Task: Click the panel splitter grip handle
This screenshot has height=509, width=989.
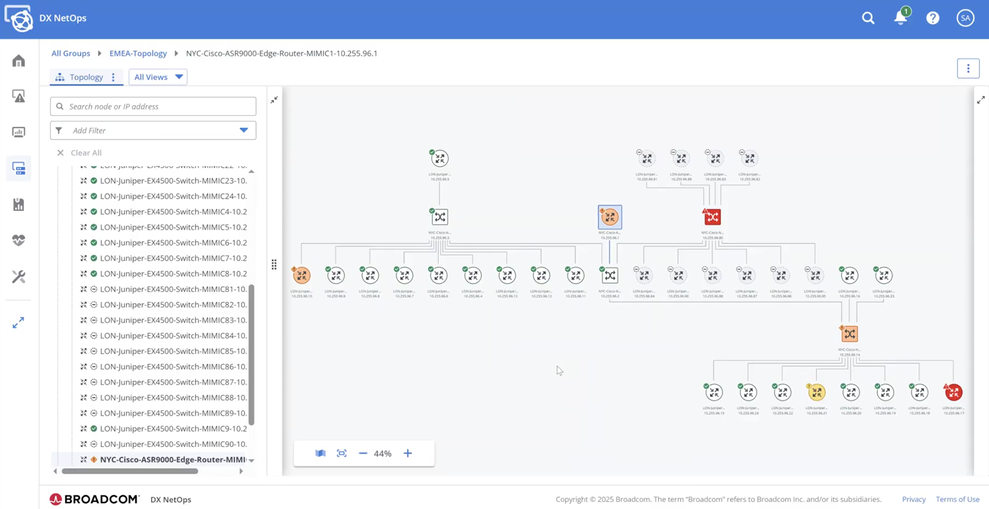Action: pyautogui.click(x=274, y=264)
